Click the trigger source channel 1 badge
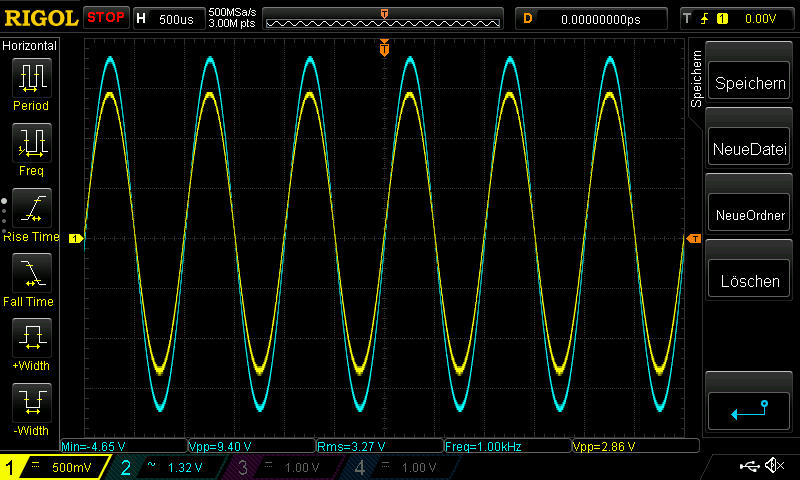 click(722, 19)
